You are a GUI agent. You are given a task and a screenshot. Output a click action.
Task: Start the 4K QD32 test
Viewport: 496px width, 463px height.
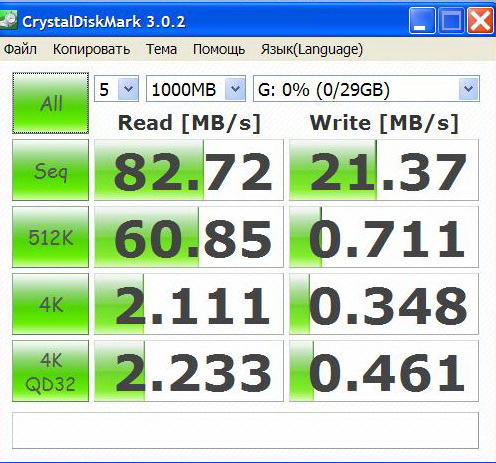50,371
